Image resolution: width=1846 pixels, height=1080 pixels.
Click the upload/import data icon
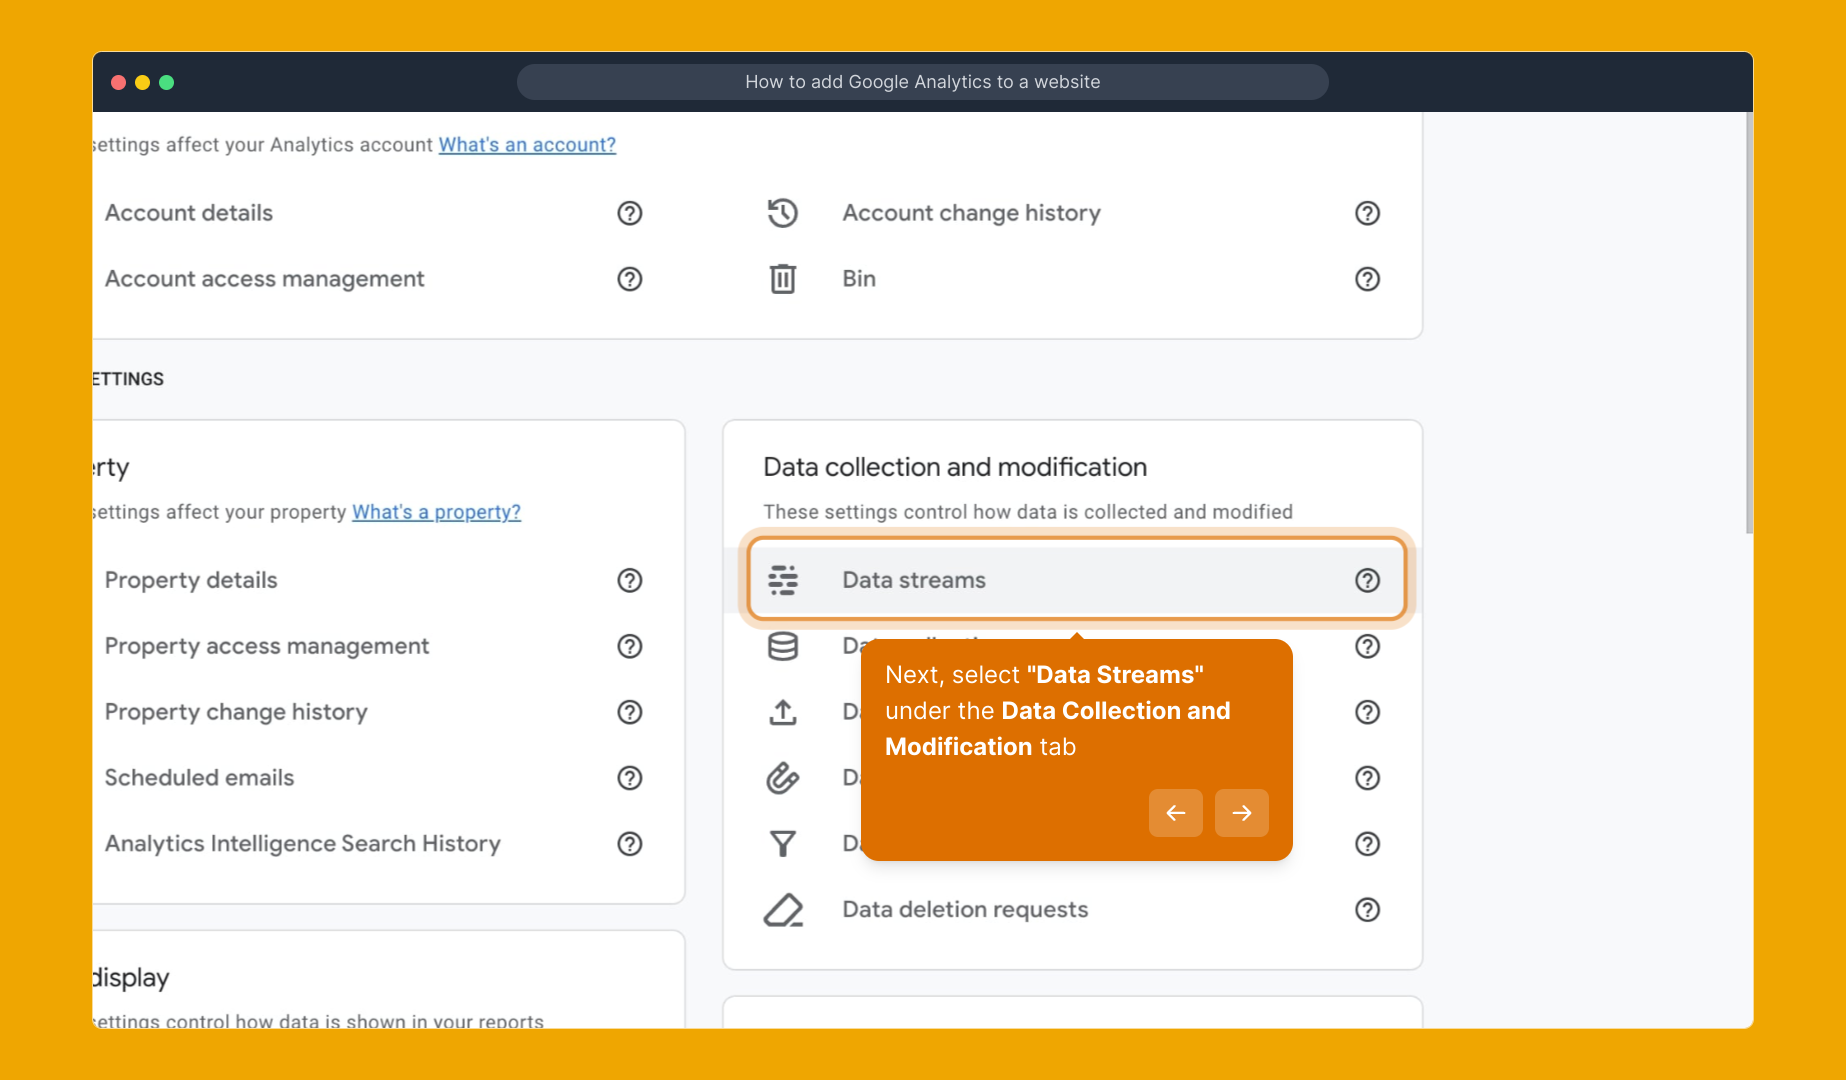[x=785, y=712]
